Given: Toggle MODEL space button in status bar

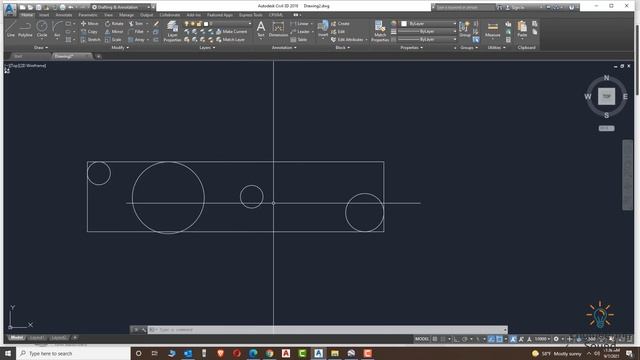Looking at the screenshot, I should tap(422, 339).
